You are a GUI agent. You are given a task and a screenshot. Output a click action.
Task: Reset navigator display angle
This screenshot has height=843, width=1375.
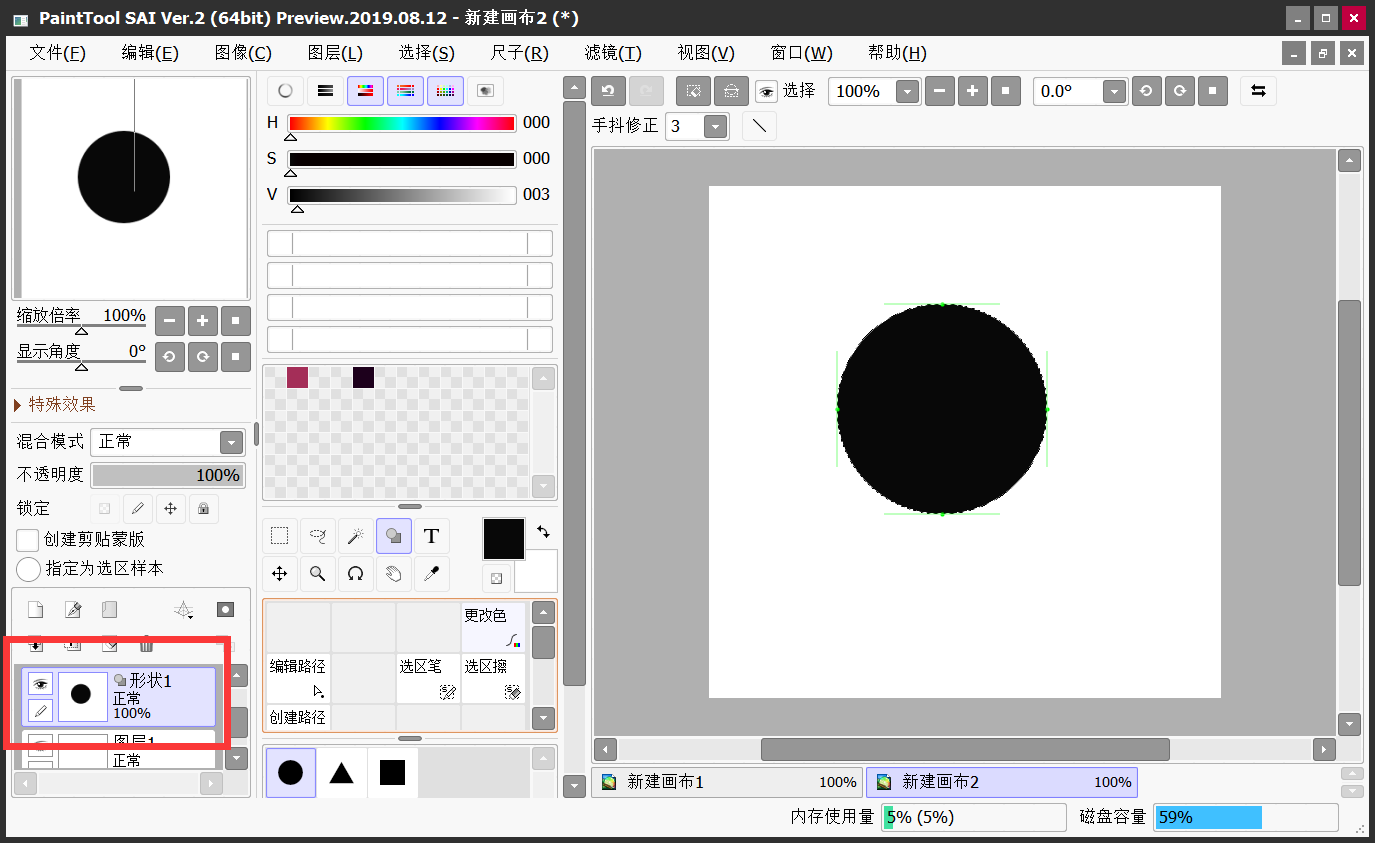236,356
